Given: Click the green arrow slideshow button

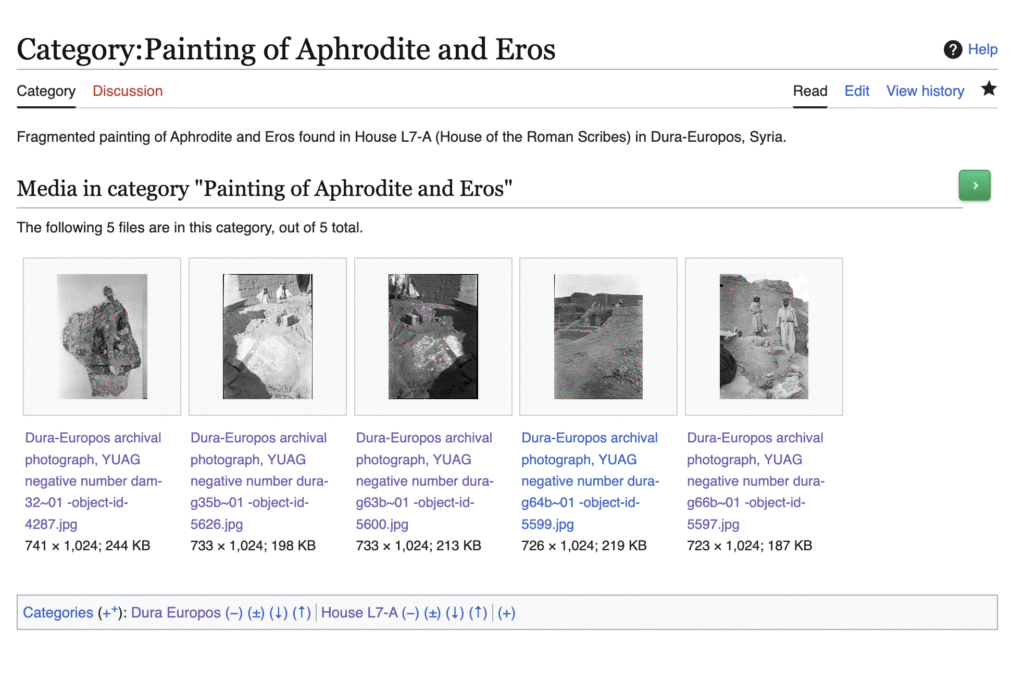Looking at the screenshot, I should tap(974, 185).
